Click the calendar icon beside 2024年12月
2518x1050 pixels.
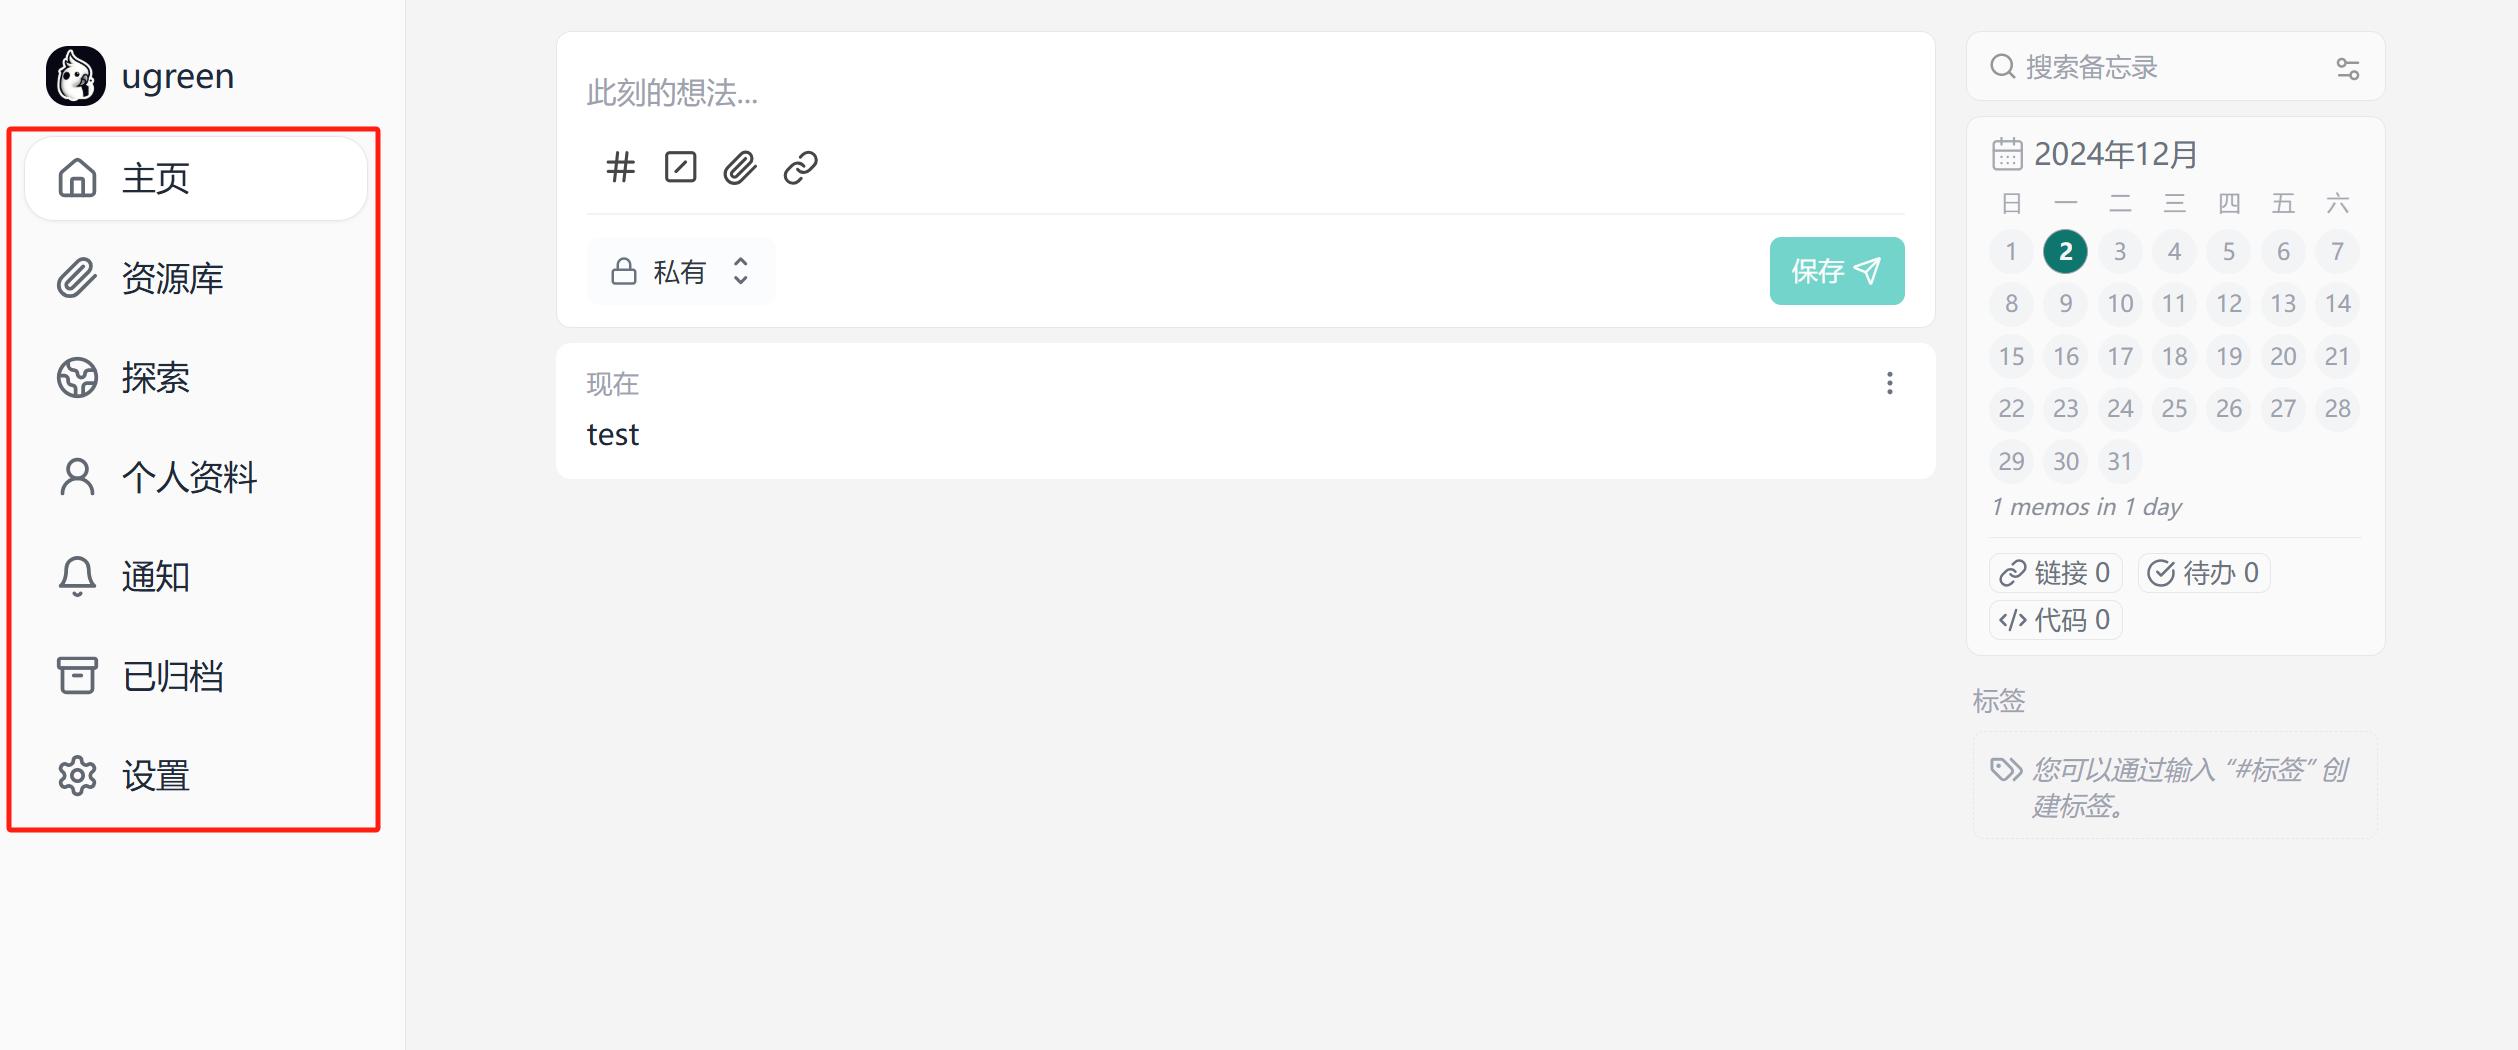tap(2007, 154)
